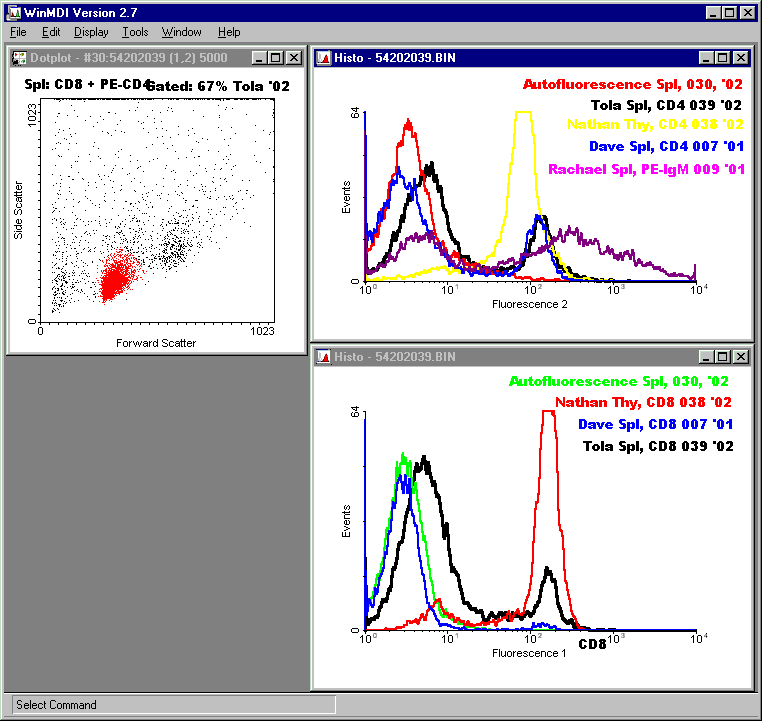This screenshot has width=762, height=721.
Task: Maximize the Fluorescence 2 histogram window
Action: (x=724, y=58)
